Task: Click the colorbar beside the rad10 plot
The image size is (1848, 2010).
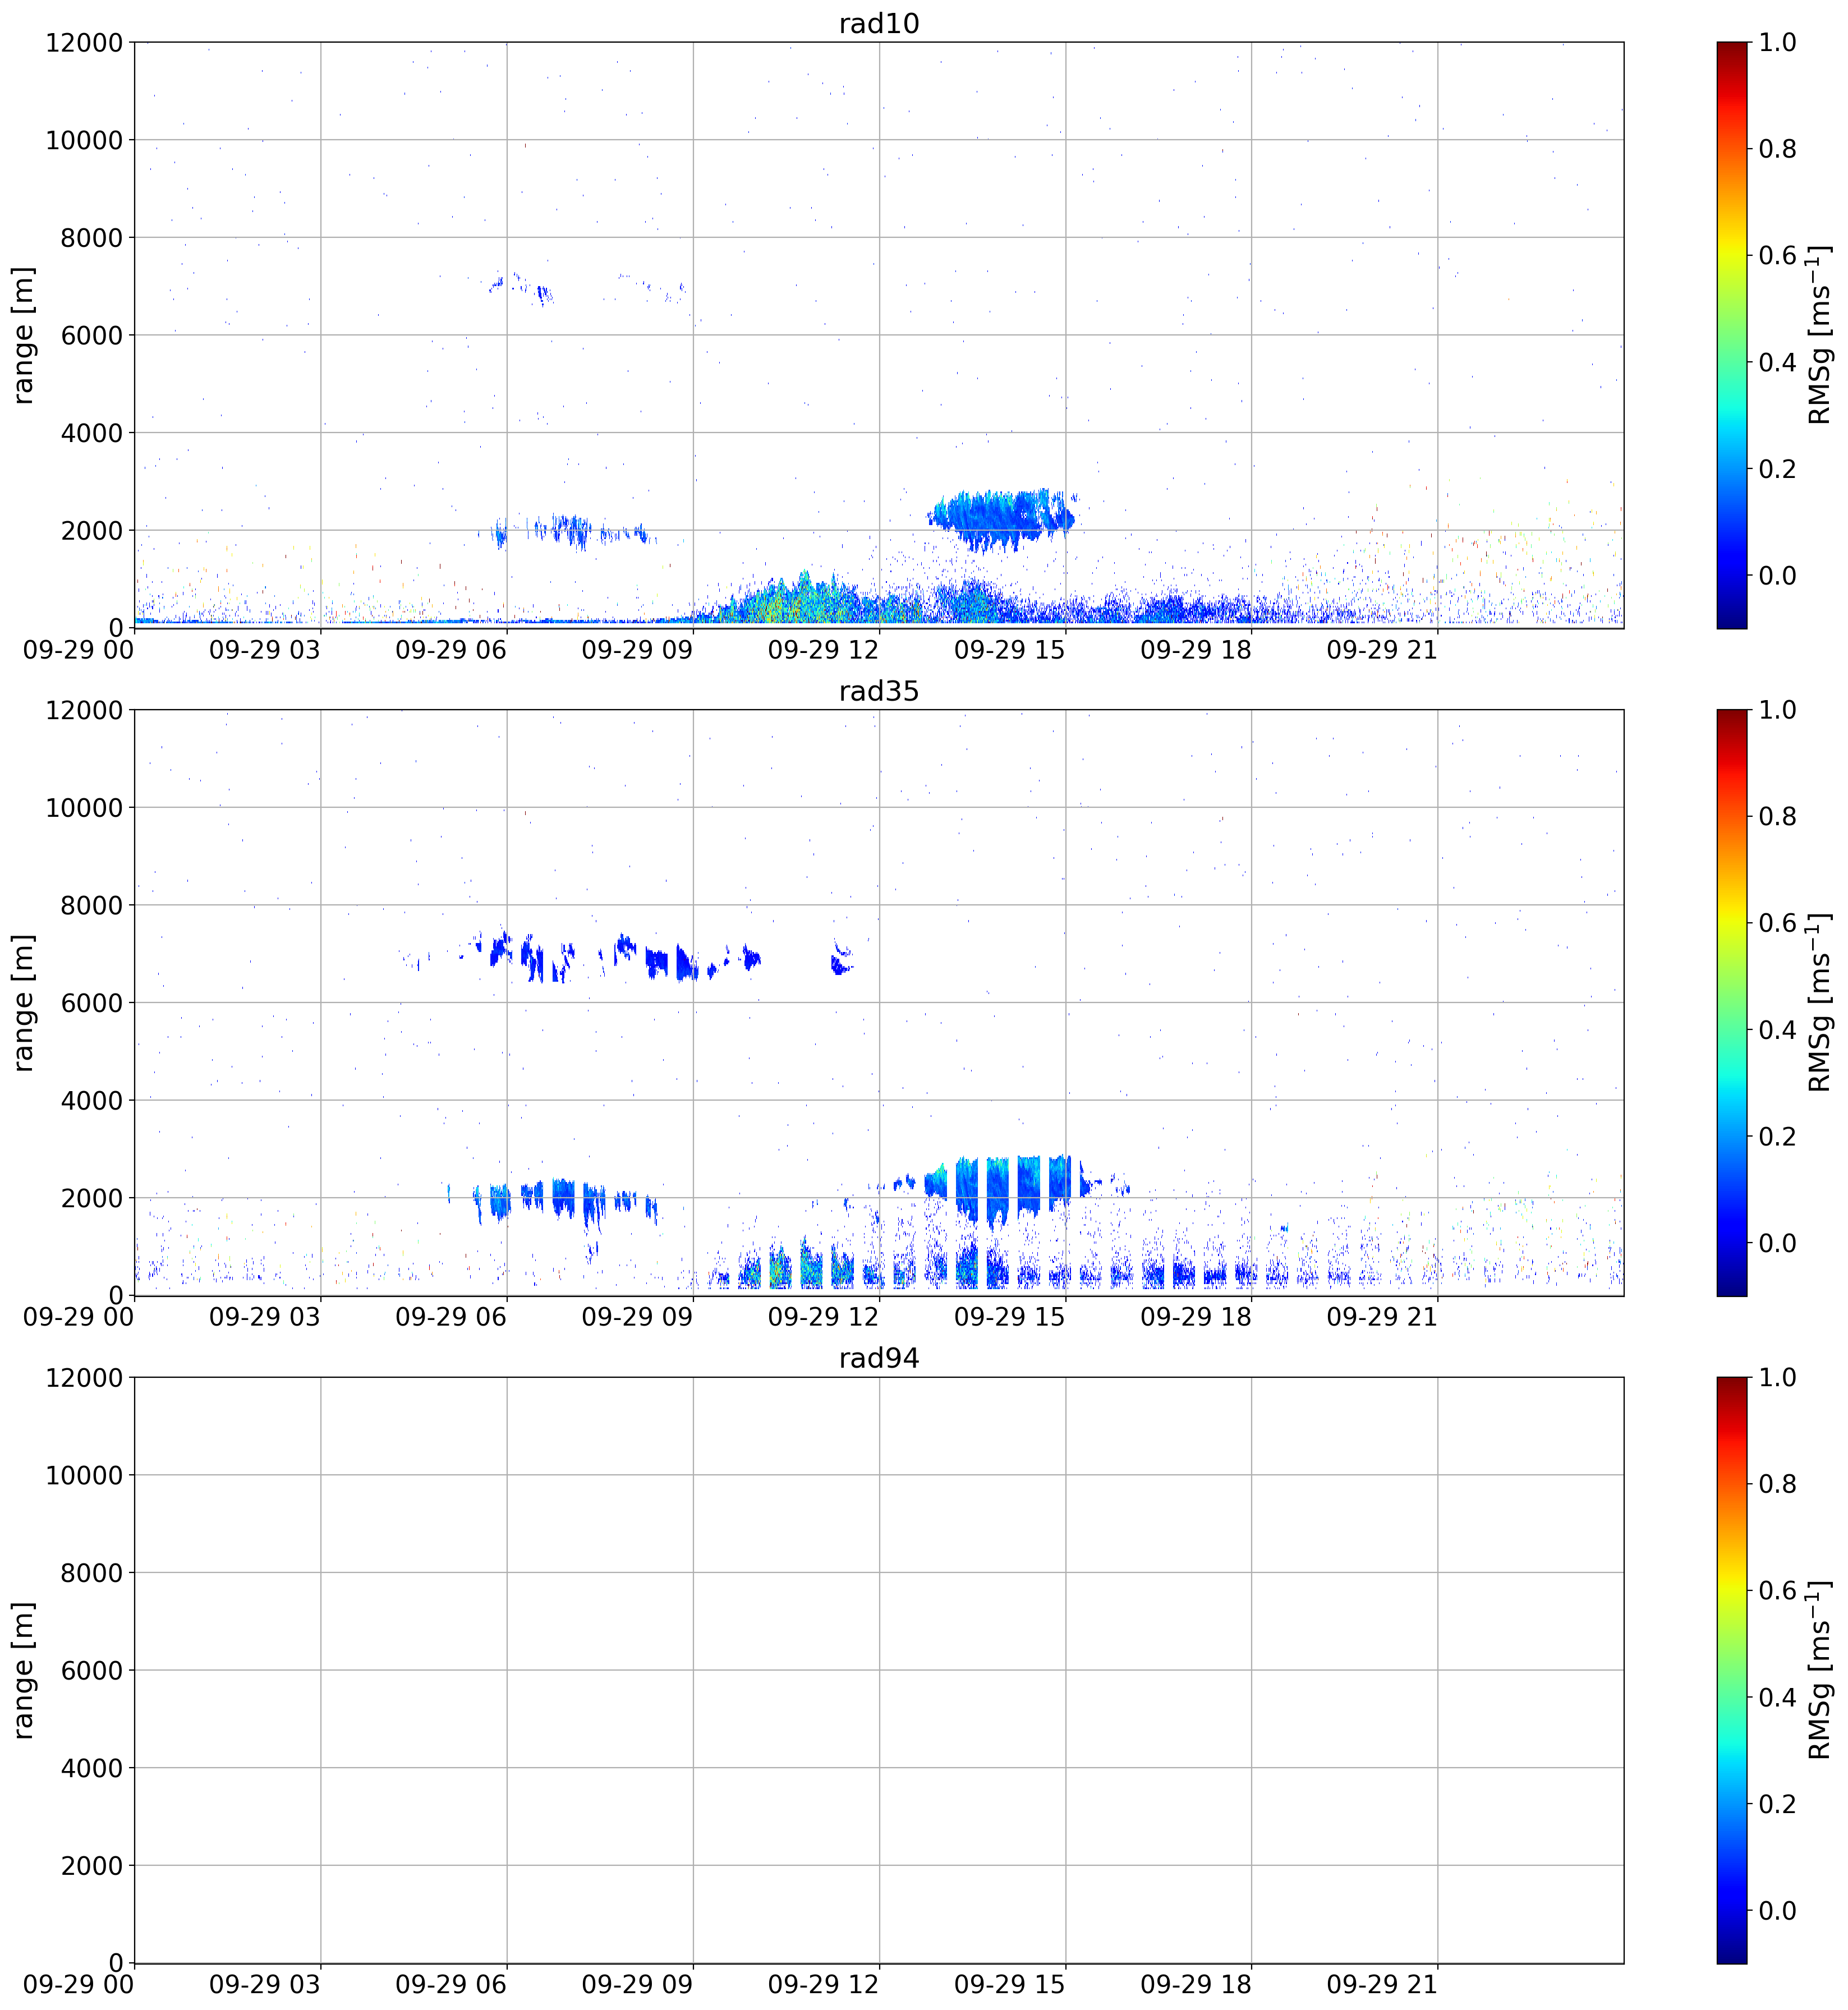Action: [1731, 335]
